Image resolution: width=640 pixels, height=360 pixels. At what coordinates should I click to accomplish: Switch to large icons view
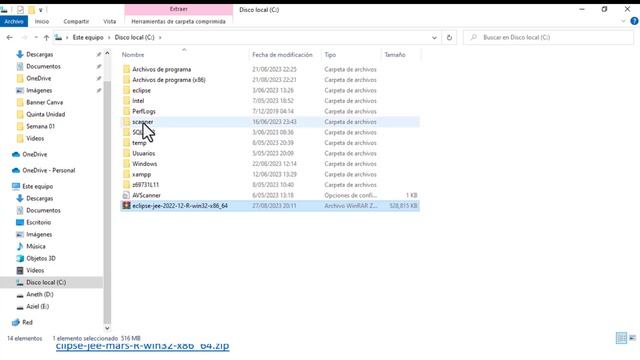click(x=632, y=338)
